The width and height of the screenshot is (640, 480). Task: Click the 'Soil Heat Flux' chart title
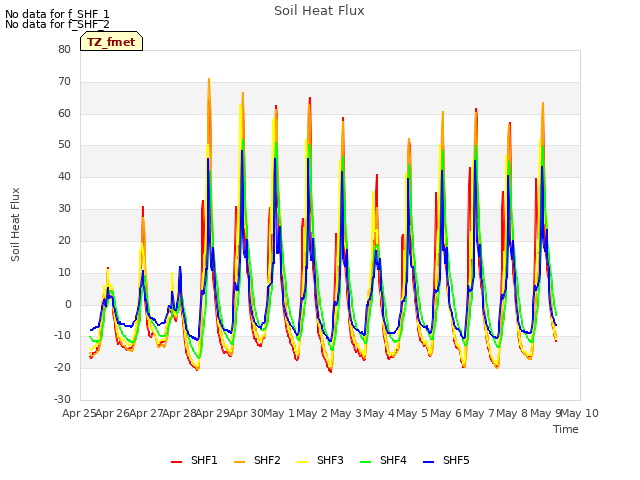click(x=319, y=11)
